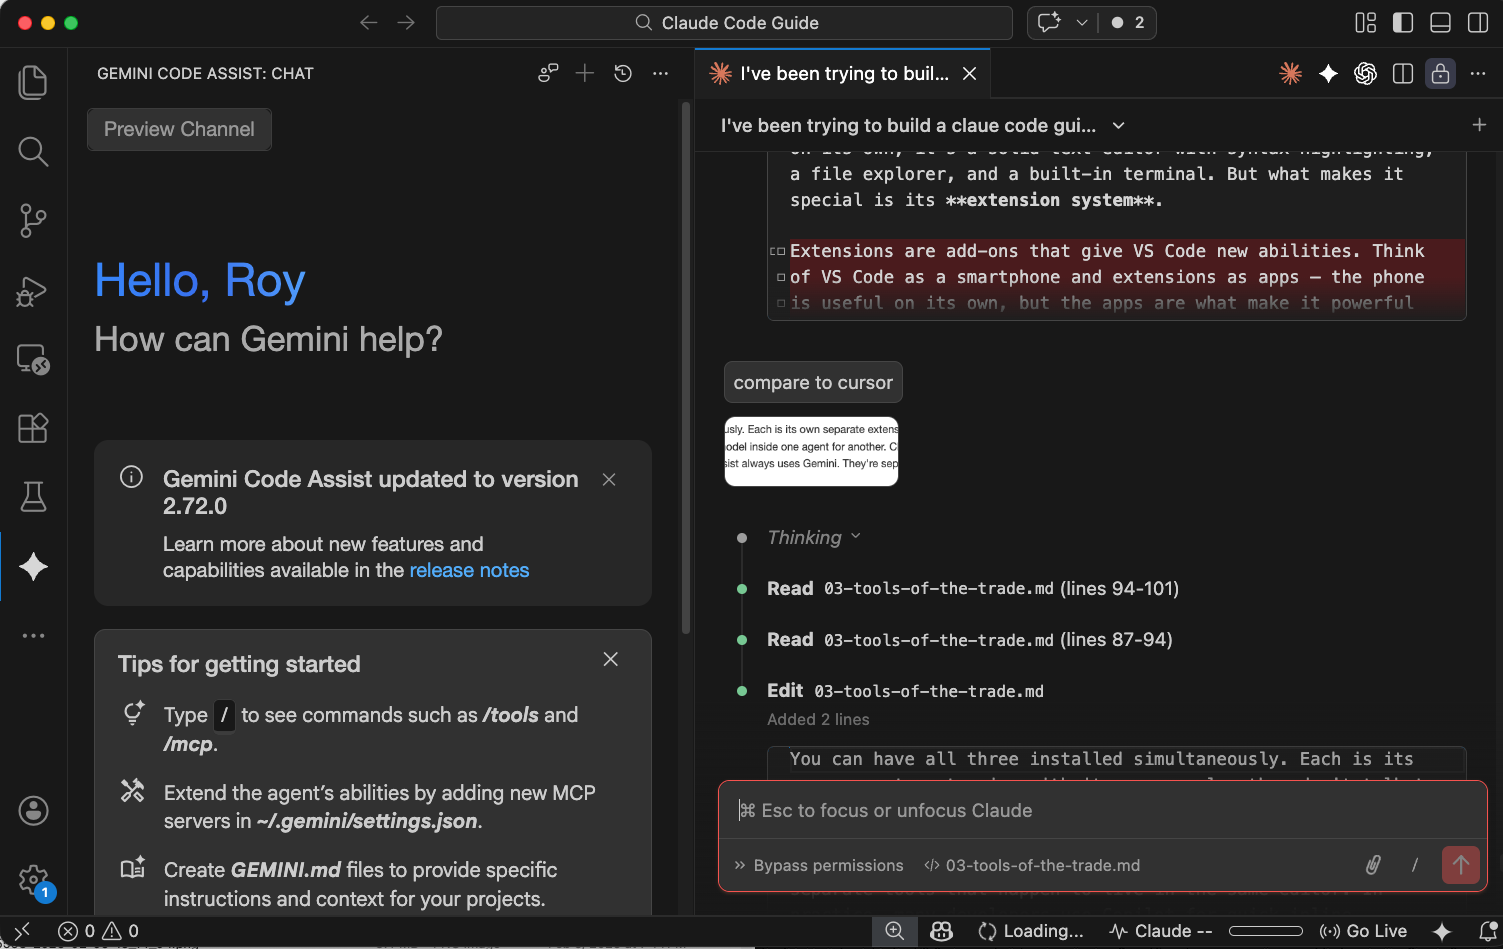The height and width of the screenshot is (949, 1503).
Task: Toggle the zoom magnifier in the status bar
Action: [x=894, y=931]
